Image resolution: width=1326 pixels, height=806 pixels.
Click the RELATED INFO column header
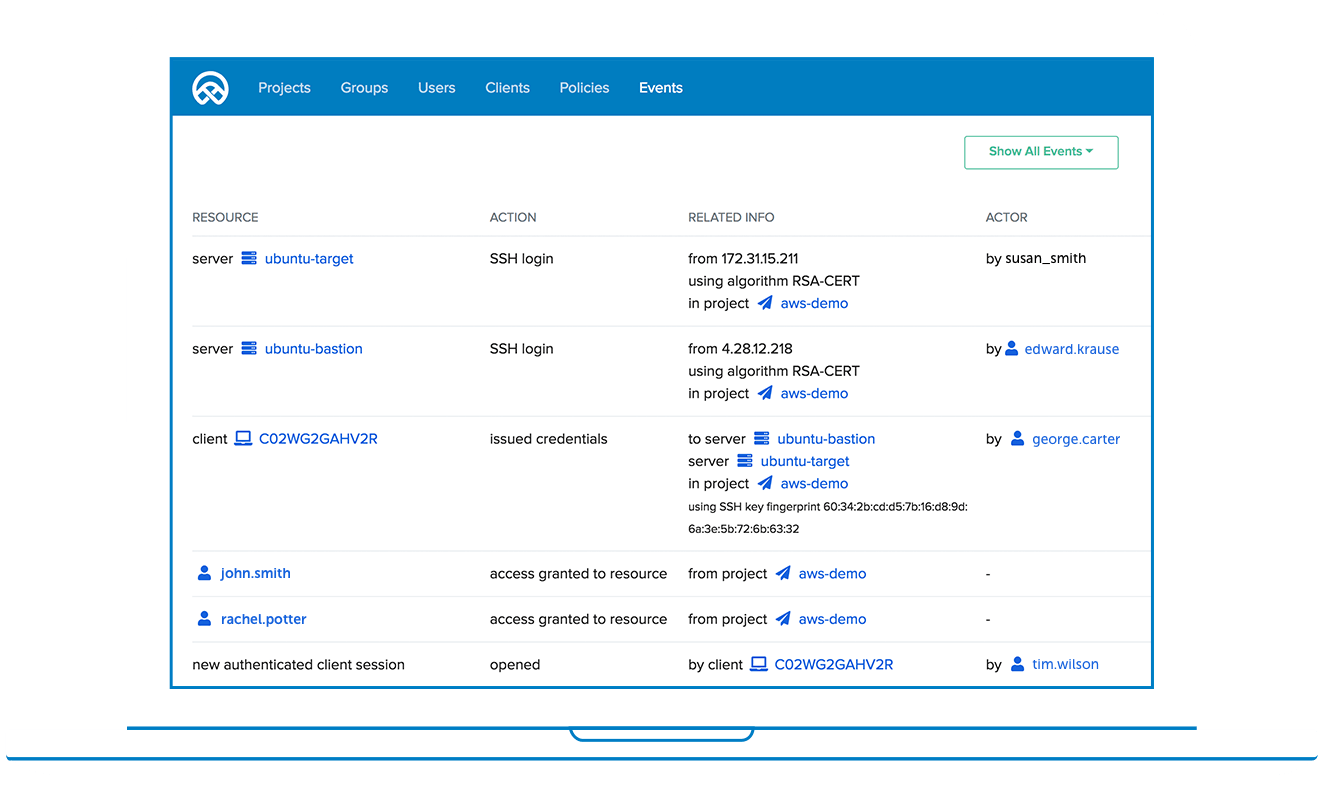731,217
